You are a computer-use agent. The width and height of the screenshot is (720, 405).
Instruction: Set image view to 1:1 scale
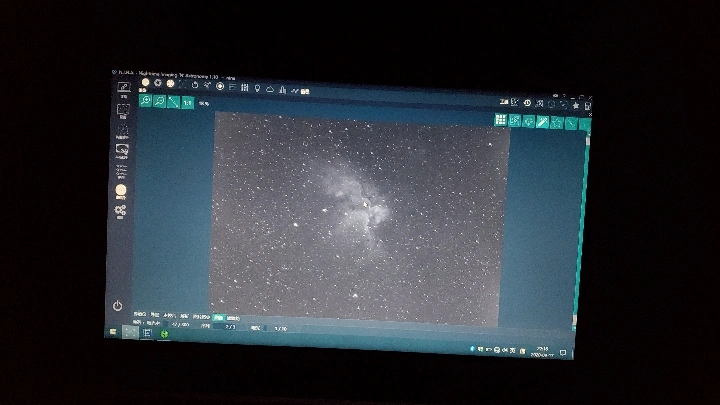coord(187,103)
